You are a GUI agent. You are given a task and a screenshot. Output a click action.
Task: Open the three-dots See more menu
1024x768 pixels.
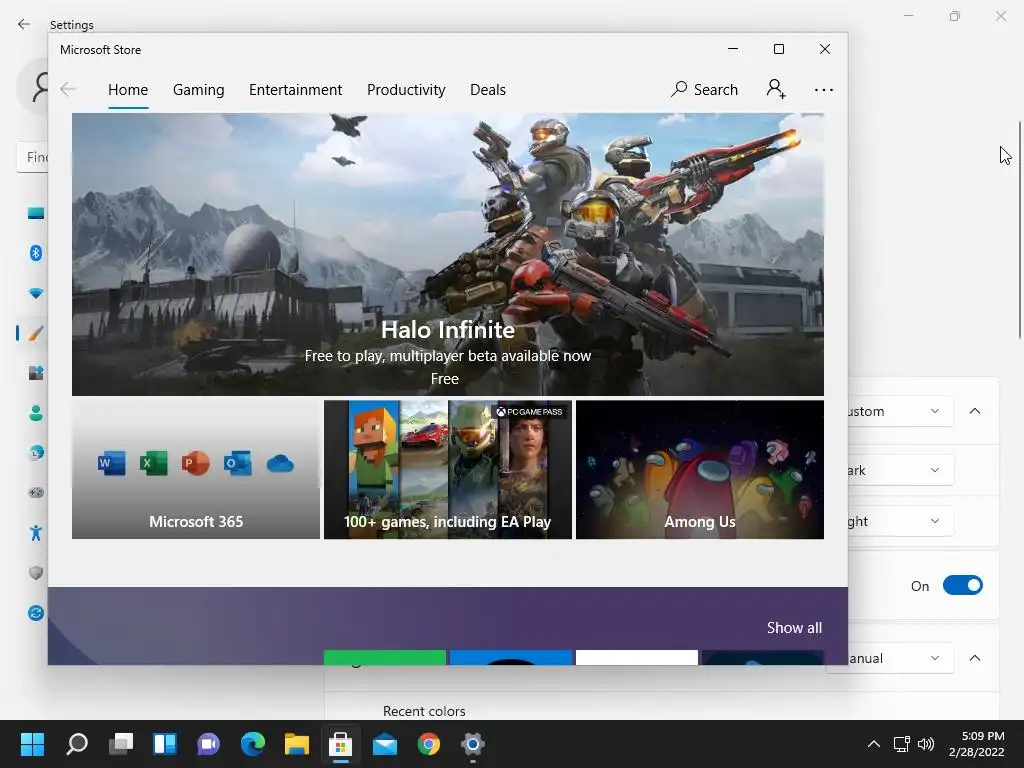pyautogui.click(x=824, y=89)
